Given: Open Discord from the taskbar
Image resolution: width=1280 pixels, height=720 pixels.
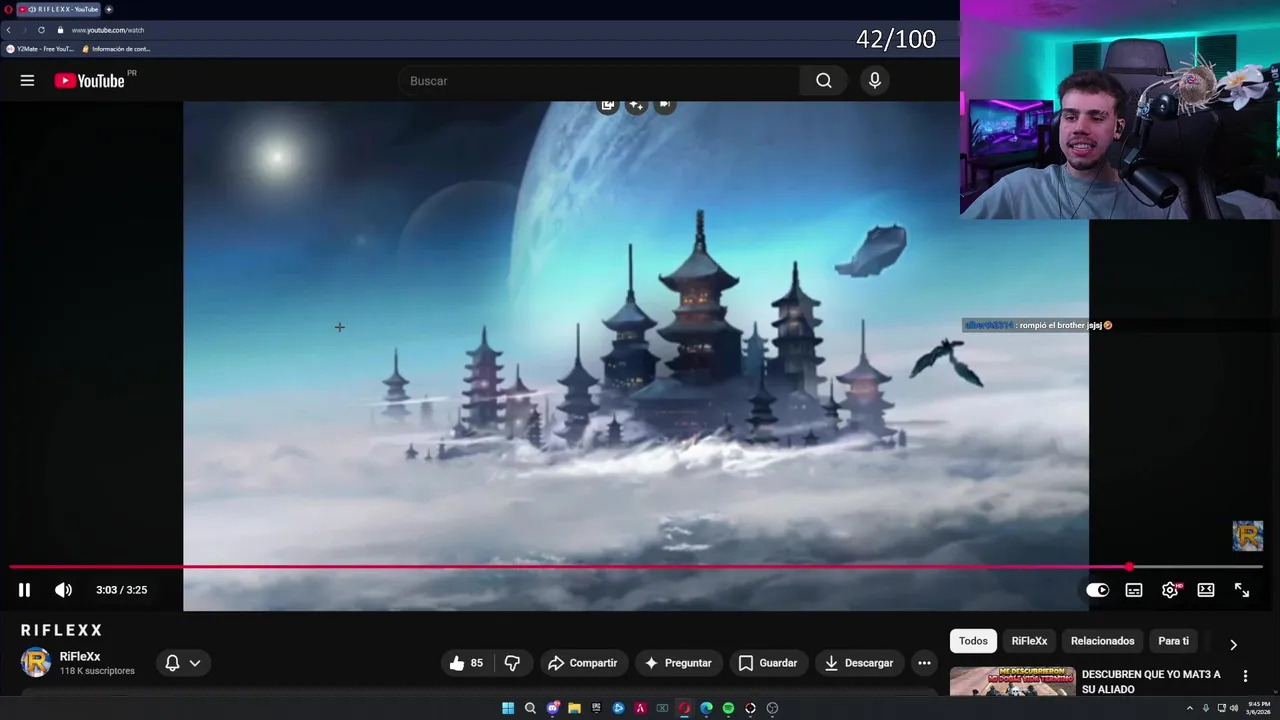Looking at the screenshot, I should [552, 708].
